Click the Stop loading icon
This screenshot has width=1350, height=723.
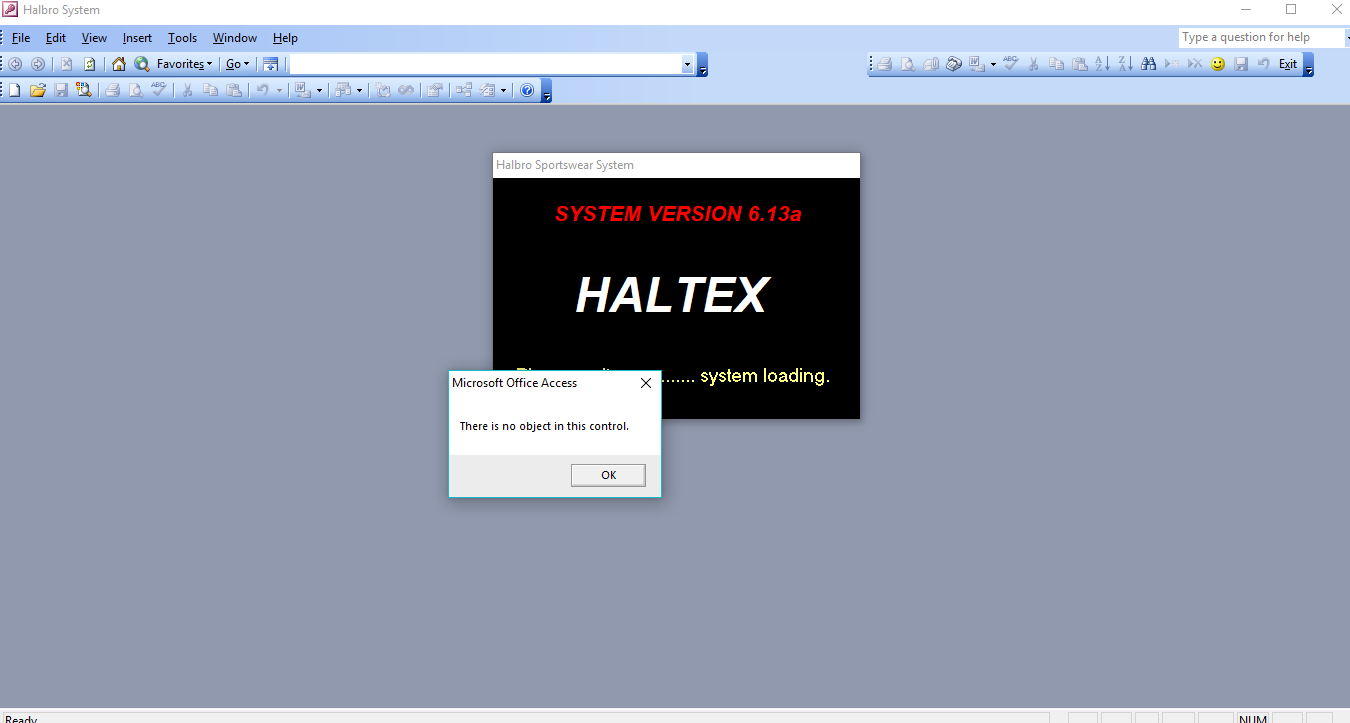(x=66, y=64)
